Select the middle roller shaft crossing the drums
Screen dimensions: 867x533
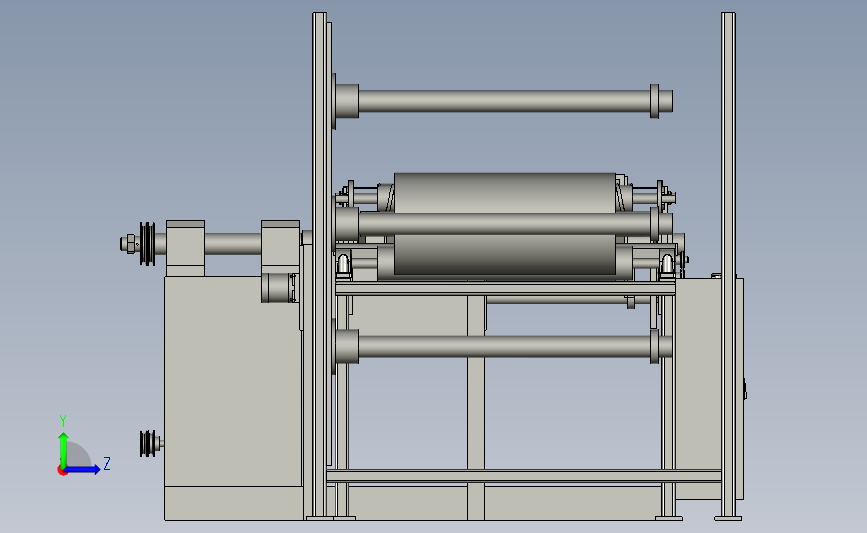point(504,224)
